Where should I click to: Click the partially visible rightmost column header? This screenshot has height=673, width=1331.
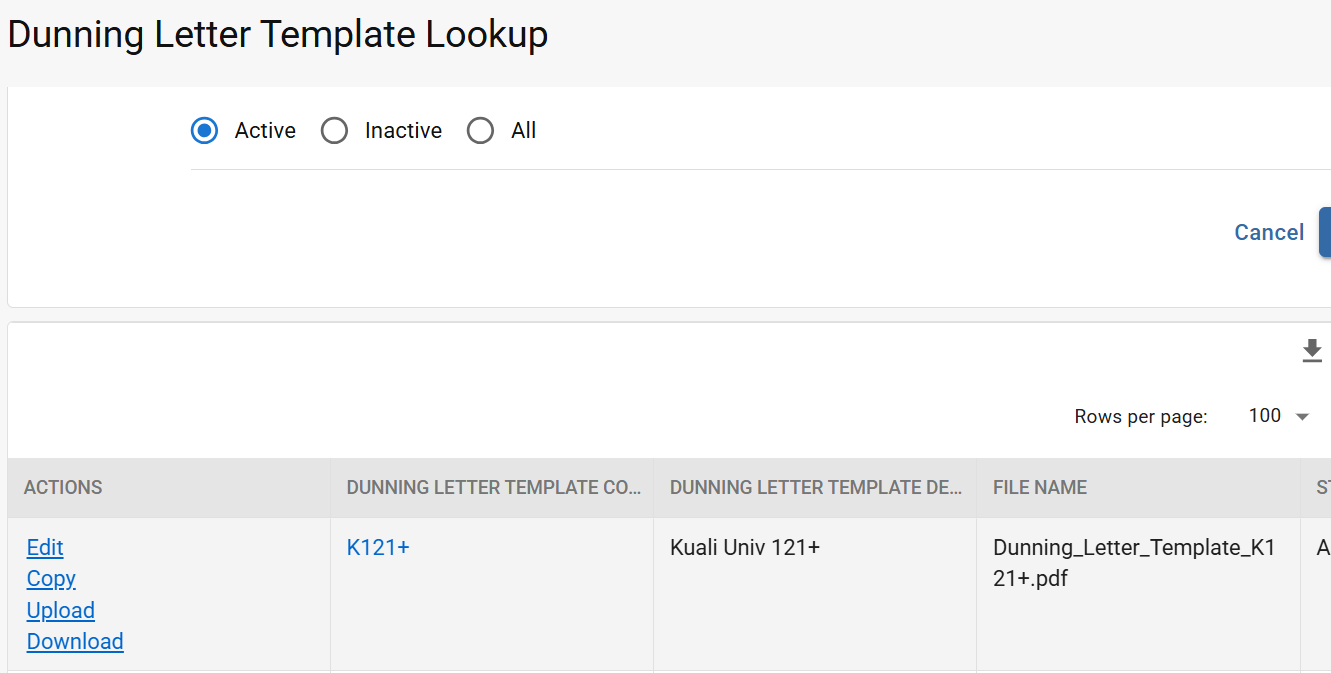pos(1321,487)
